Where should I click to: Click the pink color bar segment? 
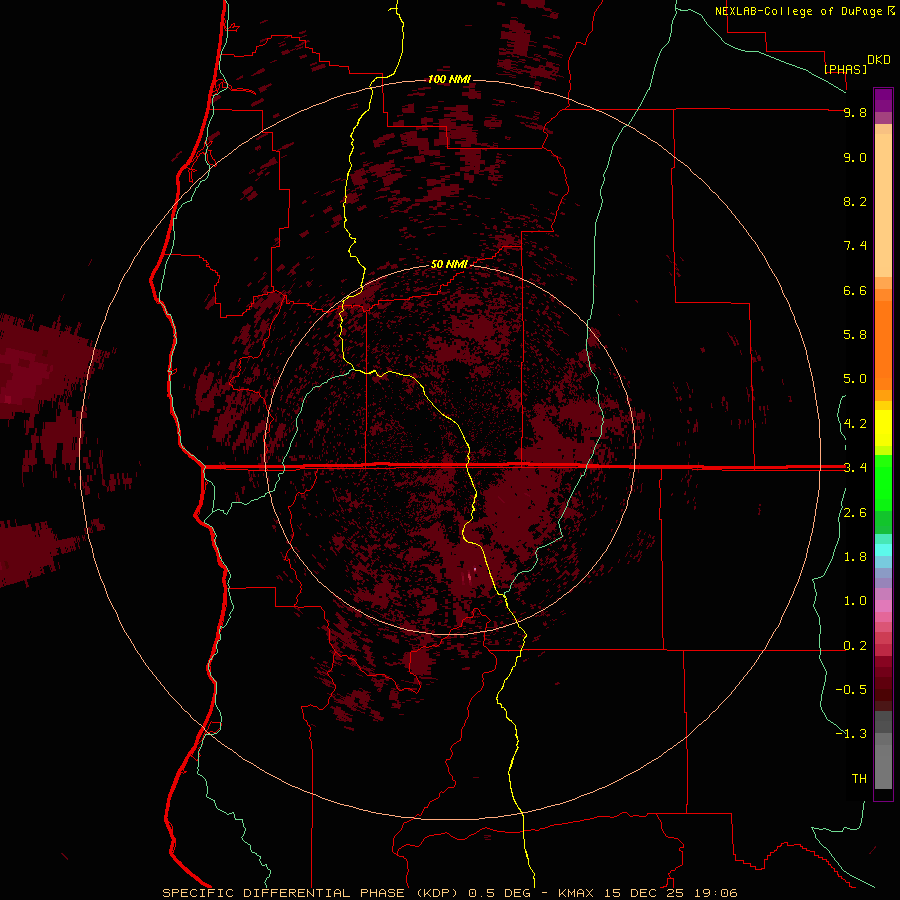[x=883, y=606]
